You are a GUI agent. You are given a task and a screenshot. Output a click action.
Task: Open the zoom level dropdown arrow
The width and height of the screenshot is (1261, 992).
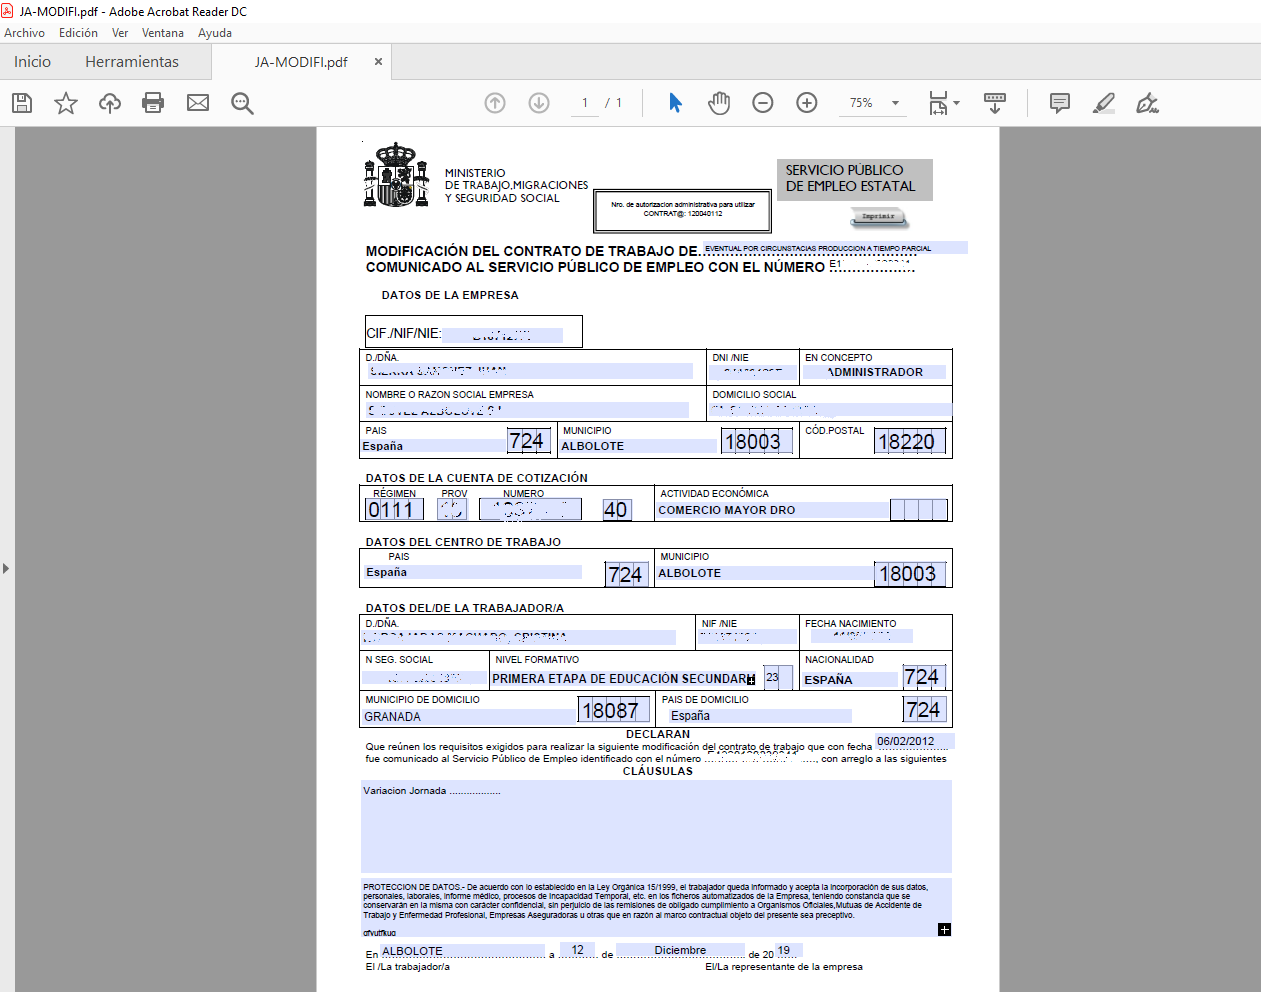[x=895, y=103]
